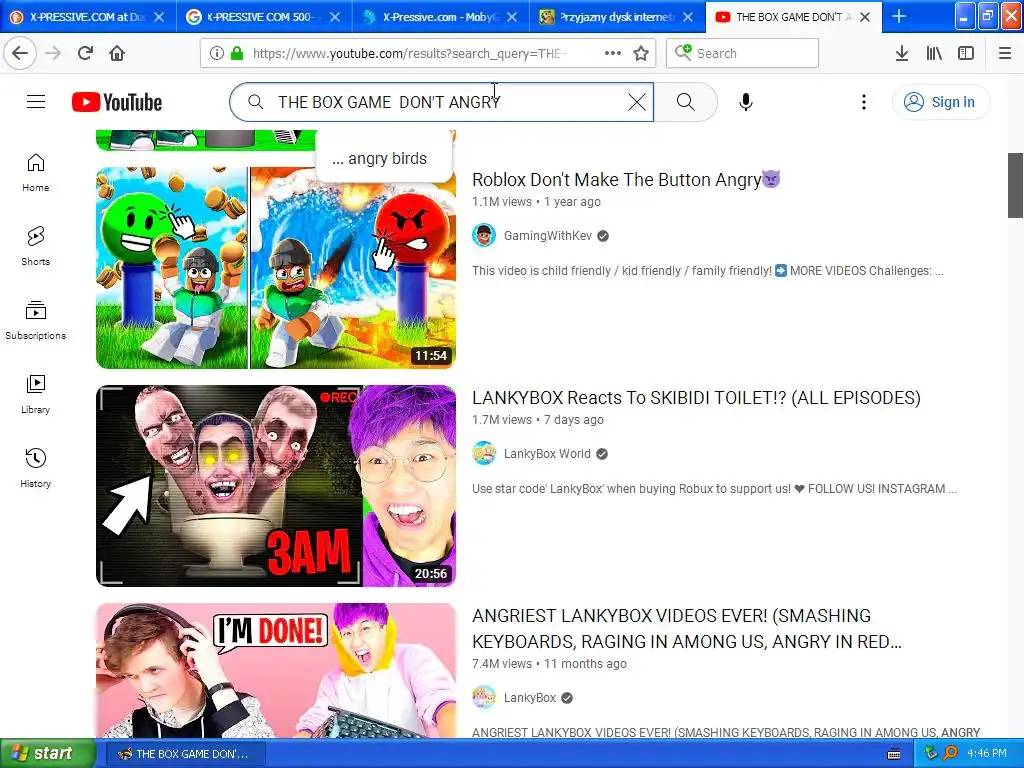Click the page vertical scrollbar thumb
This screenshot has height=768, width=1024.
pos(1015,185)
